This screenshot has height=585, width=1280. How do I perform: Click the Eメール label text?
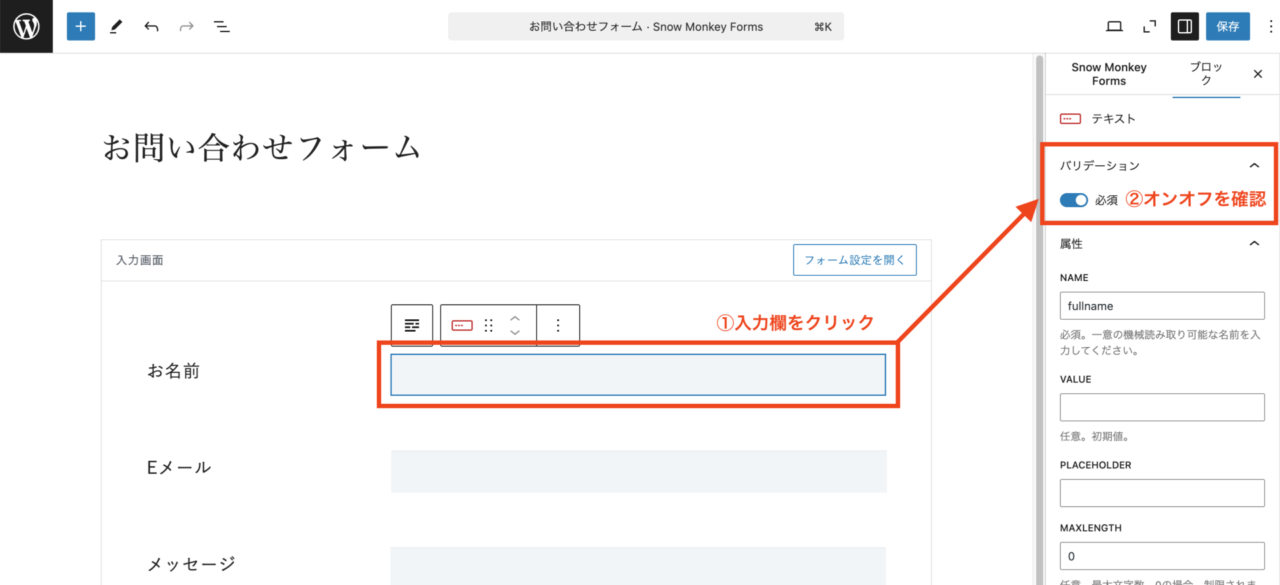pos(179,467)
